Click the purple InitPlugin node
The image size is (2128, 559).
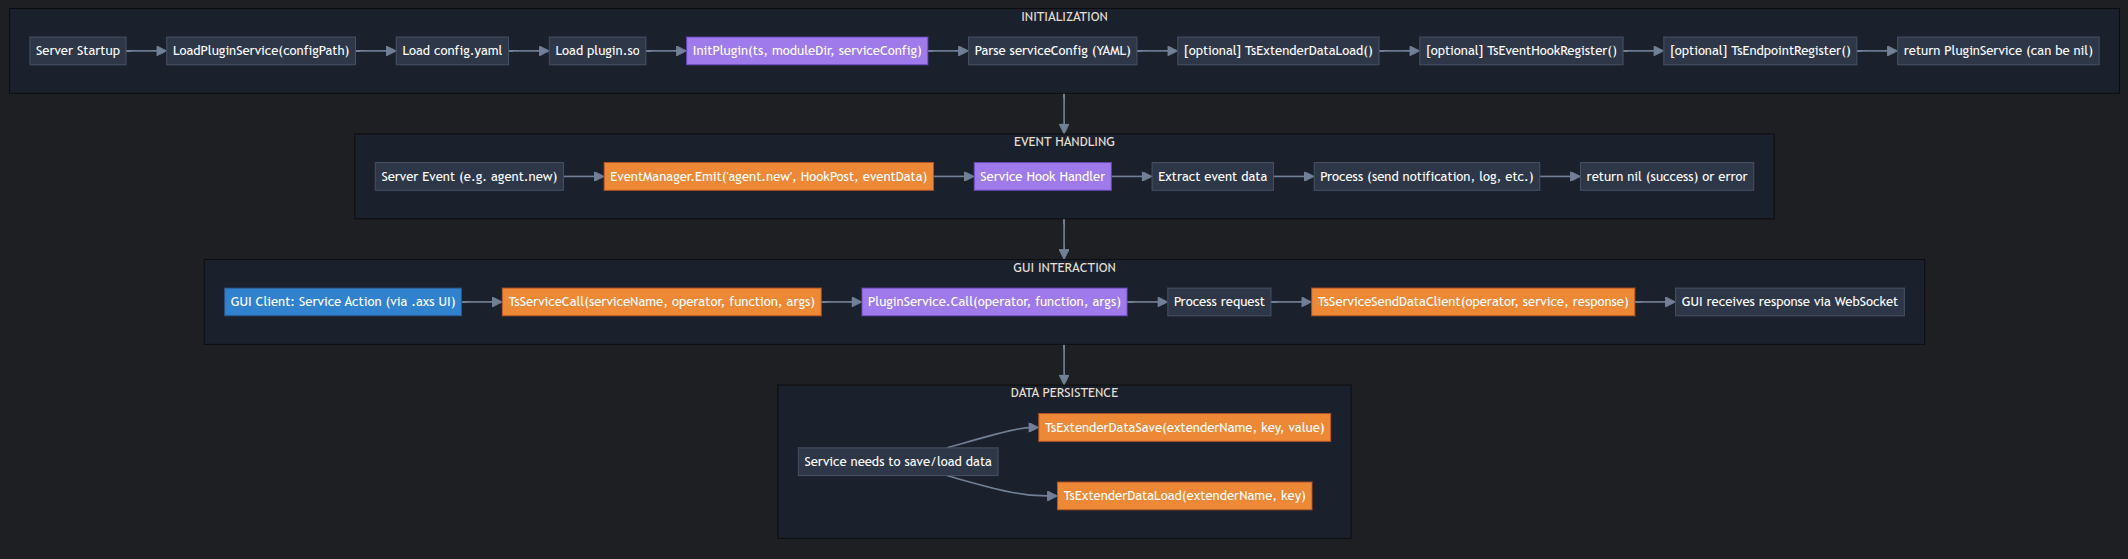[x=807, y=51]
